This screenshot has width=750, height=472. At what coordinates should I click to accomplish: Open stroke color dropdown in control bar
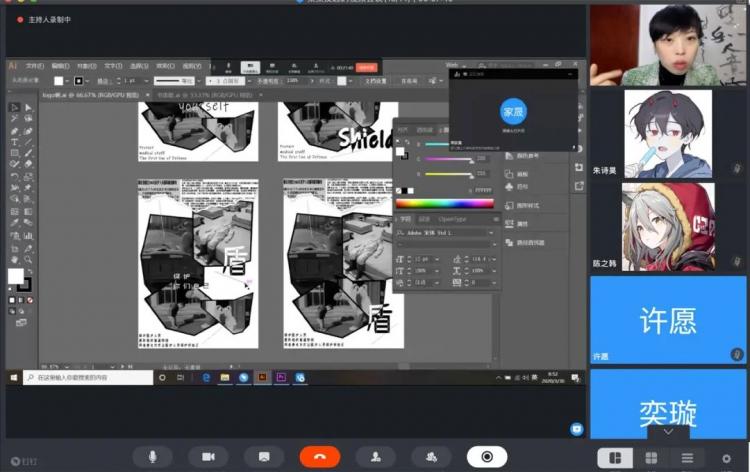click(87, 81)
